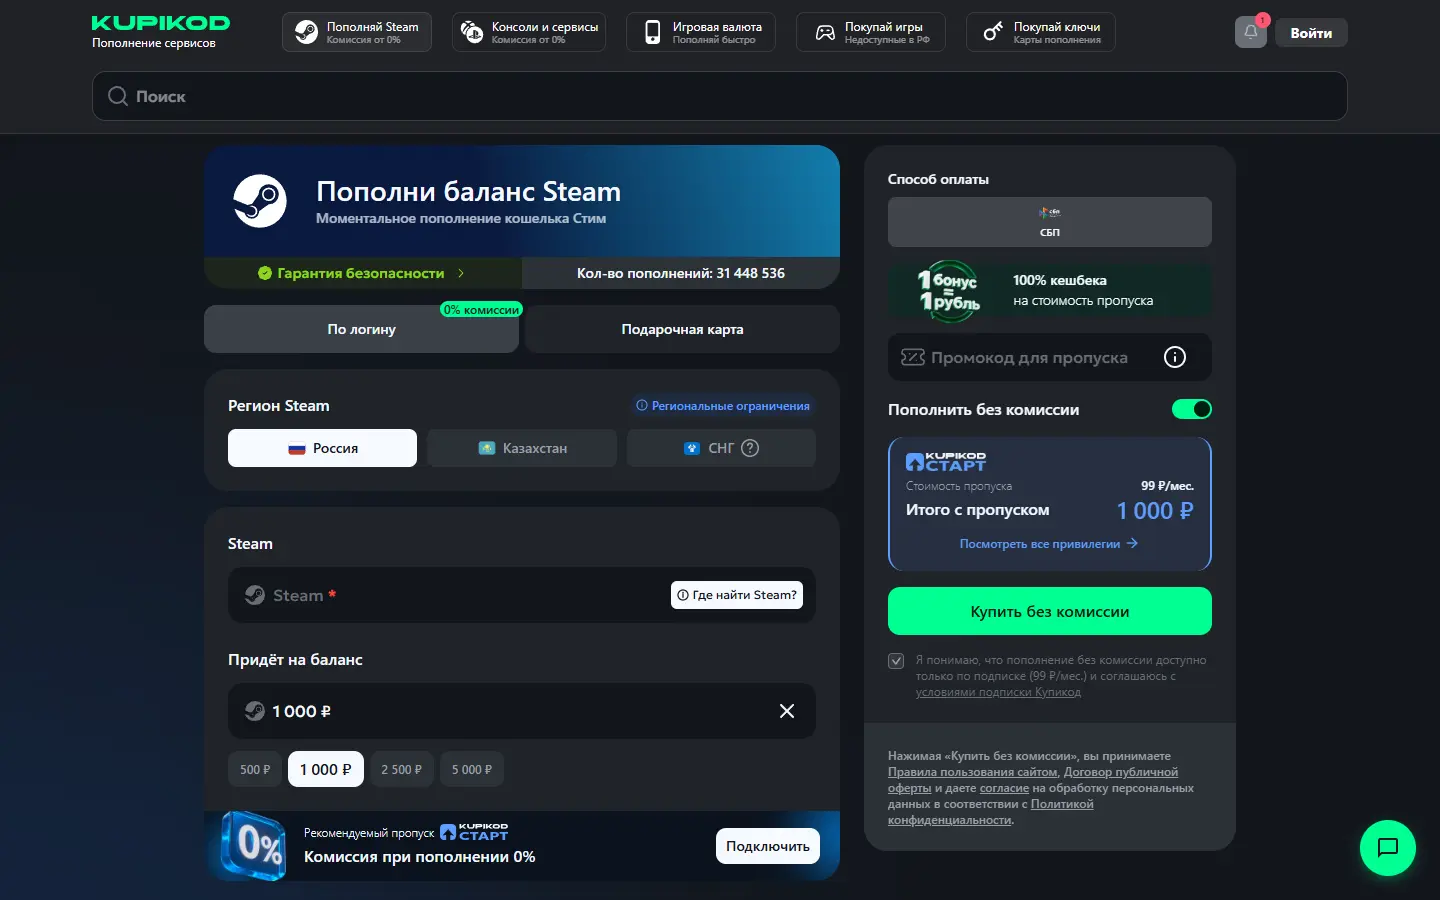Click the KUPIKOD logo
1440x900 pixels.
pyautogui.click(x=160, y=23)
